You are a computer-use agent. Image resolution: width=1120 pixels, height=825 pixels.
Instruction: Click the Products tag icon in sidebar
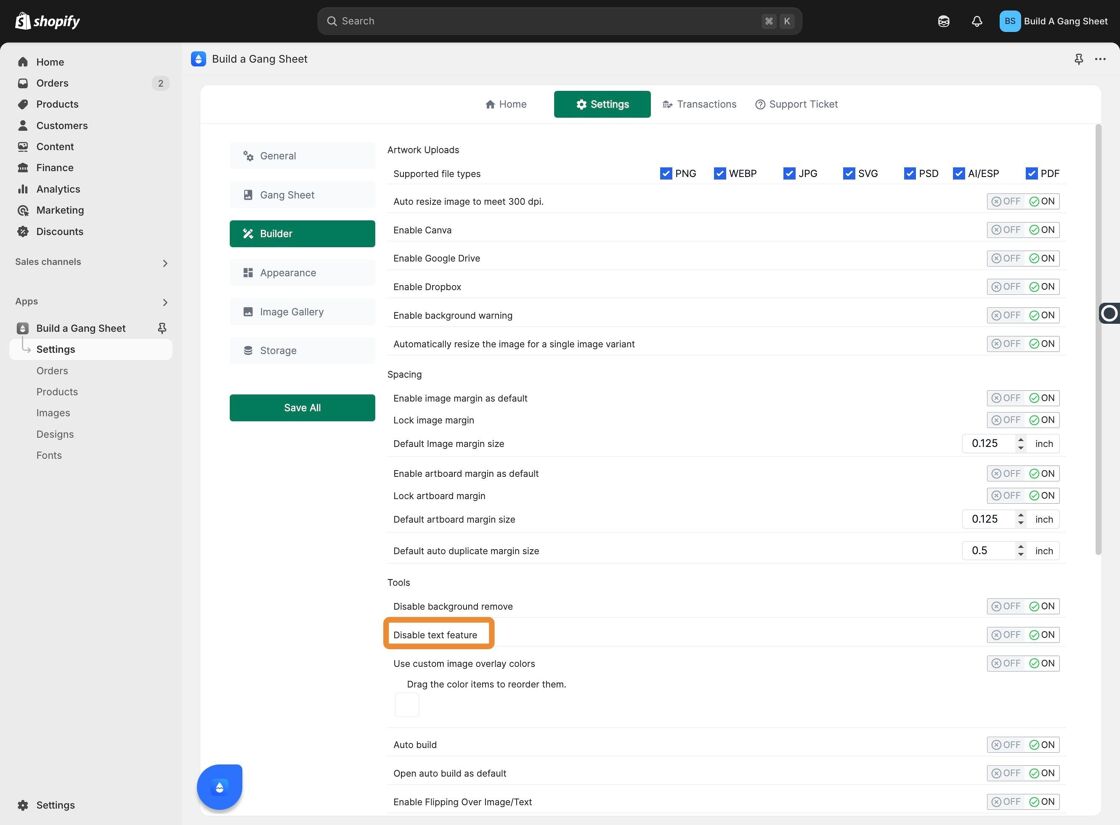point(23,104)
